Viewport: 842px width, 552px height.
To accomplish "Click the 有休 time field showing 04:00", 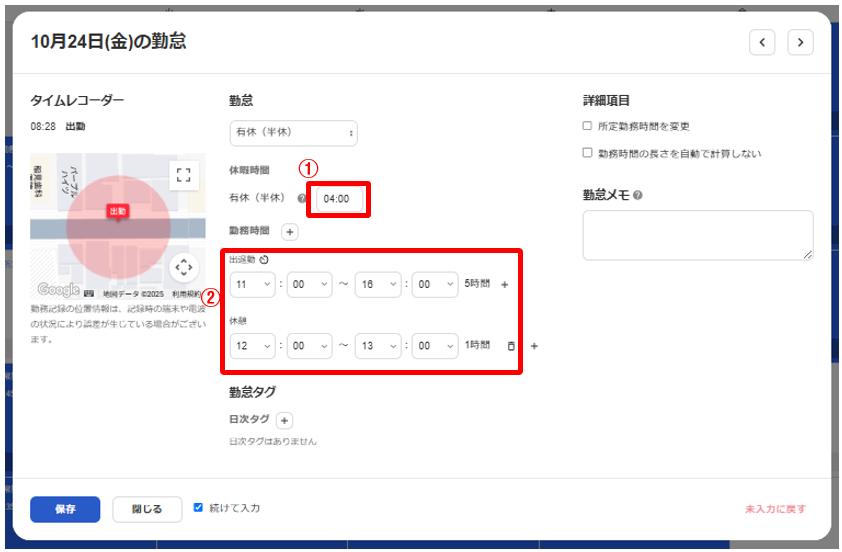I will [337, 199].
